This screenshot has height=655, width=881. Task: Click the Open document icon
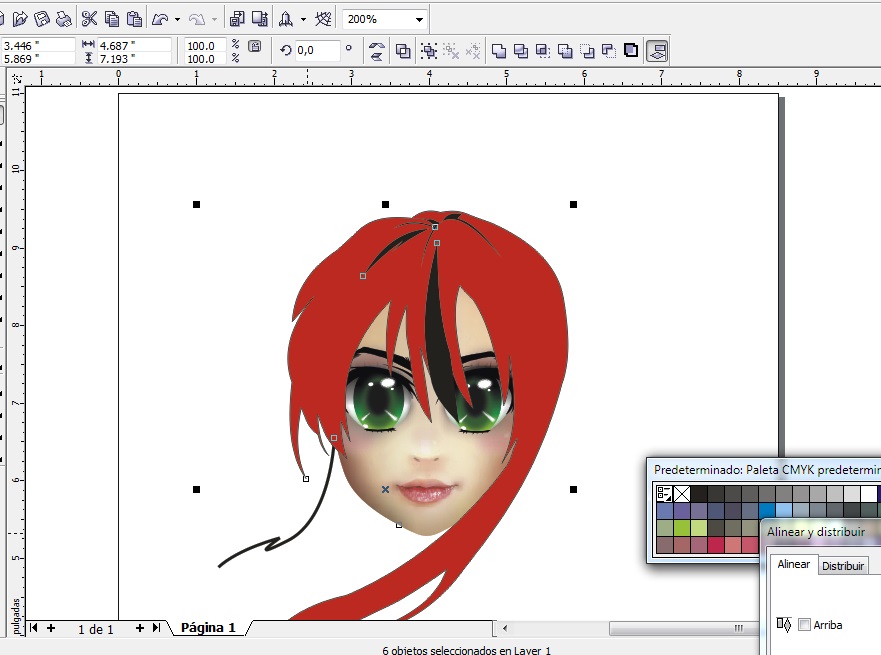[20, 19]
